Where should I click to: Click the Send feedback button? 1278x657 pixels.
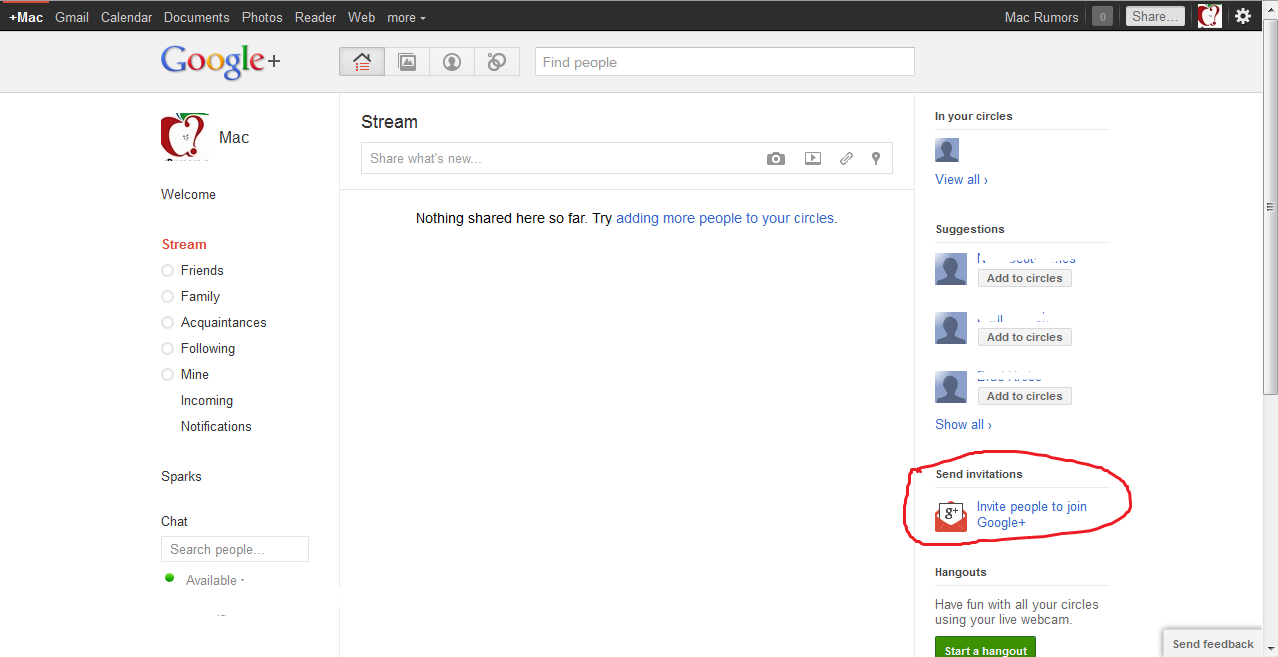tap(1213, 644)
